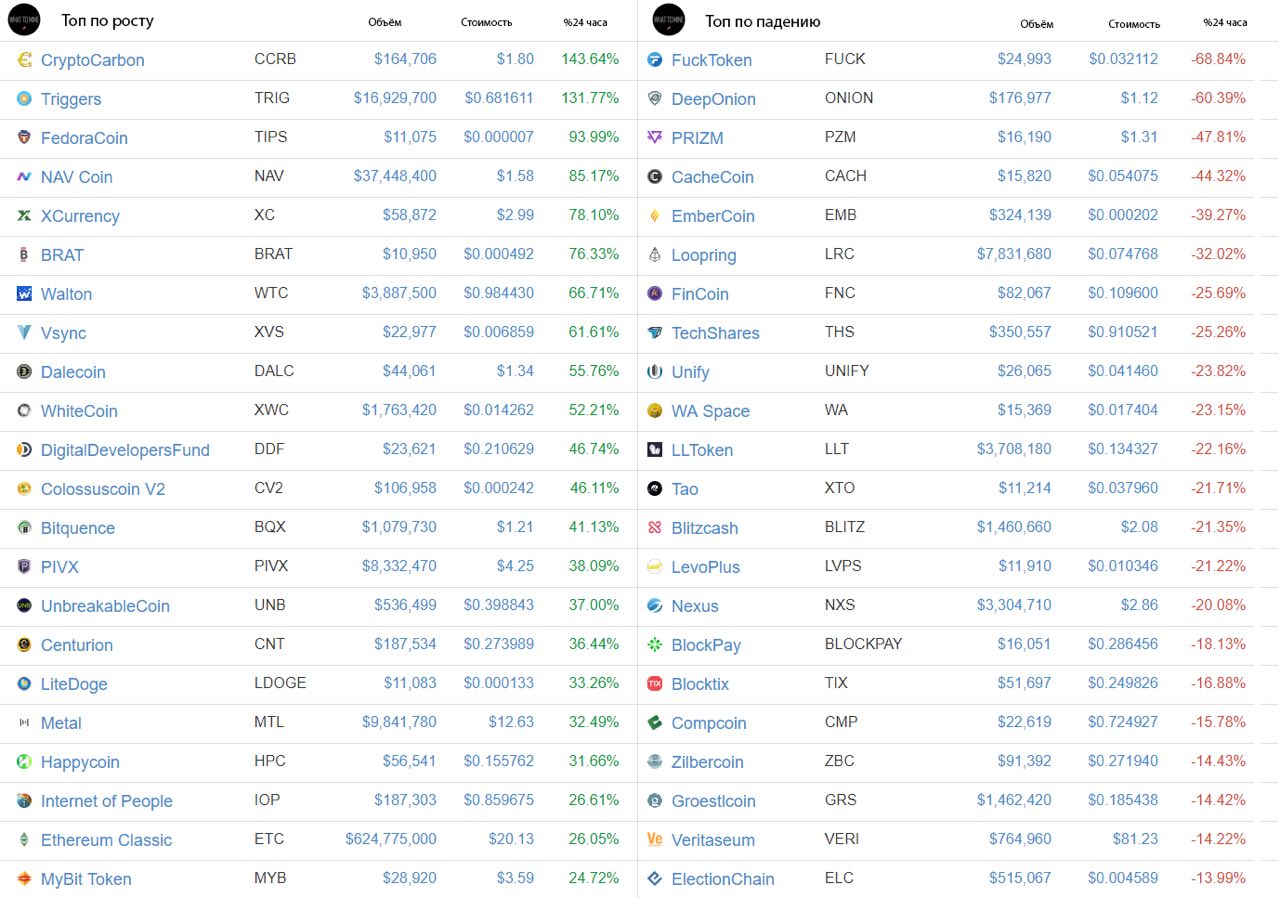The height and width of the screenshot is (898, 1280).
Task: Click the CryptoCarbon coin icon
Action: click(24, 60)
